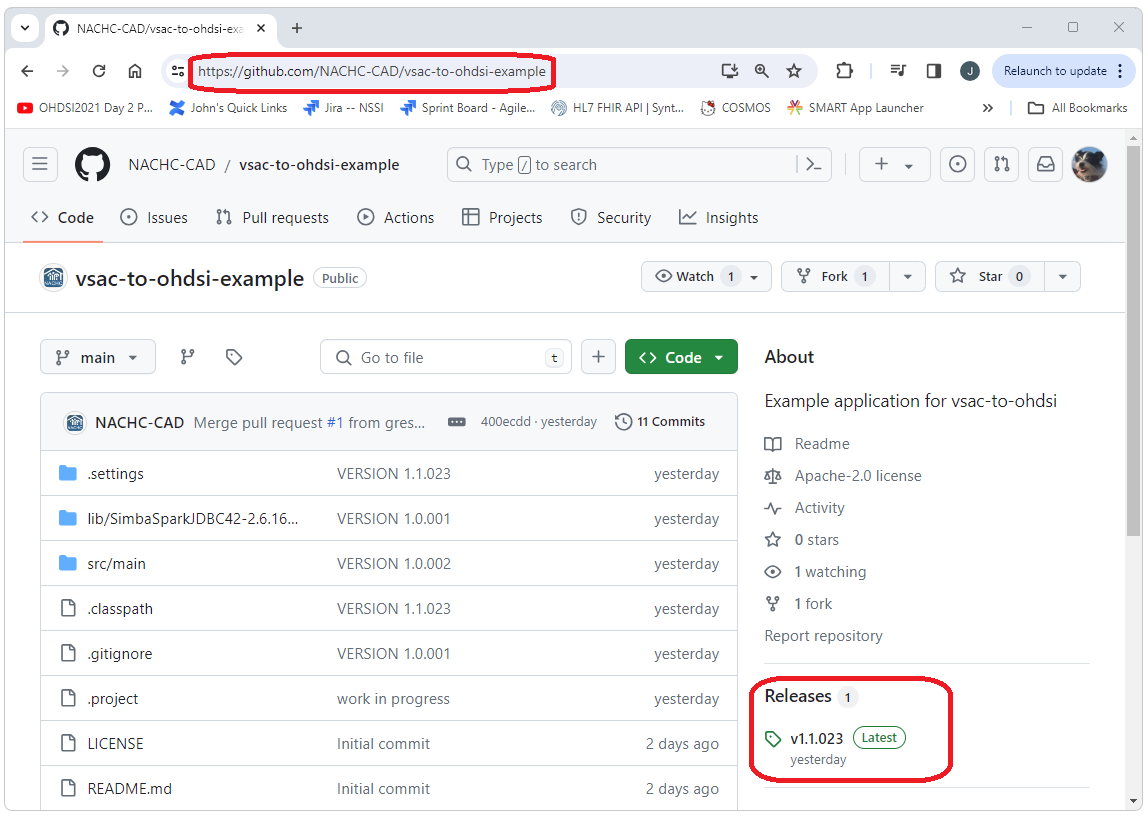The image size is (1148, 816).
Task: Open the user avatar profile menu
Action: (x=1089, y=165)
